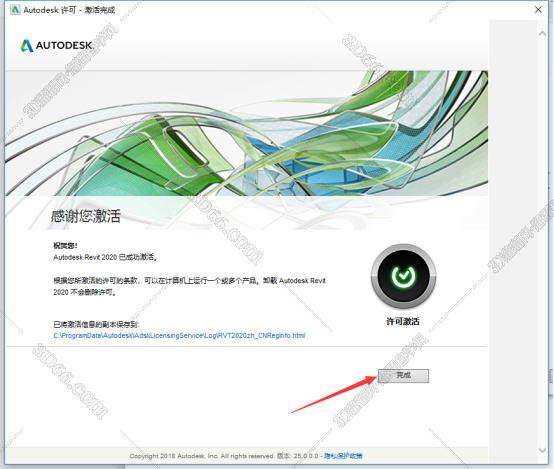
Task: Close the Autodesk 许可 window
Action: coord(538,10)
